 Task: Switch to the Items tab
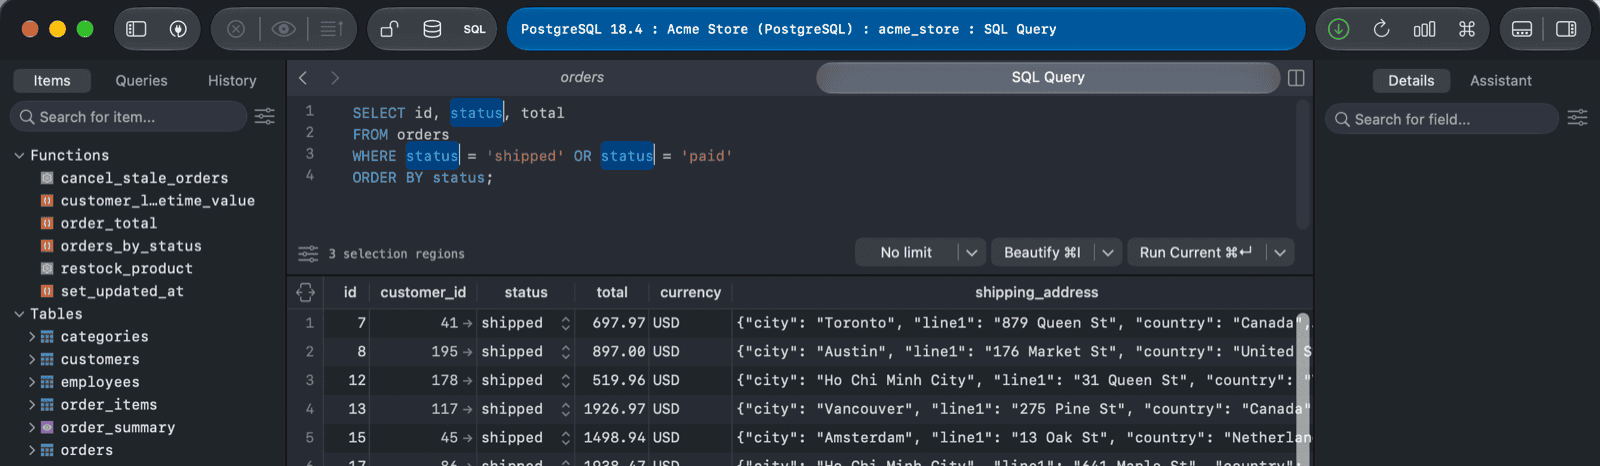pyautogui.click(x=52, y=81)
